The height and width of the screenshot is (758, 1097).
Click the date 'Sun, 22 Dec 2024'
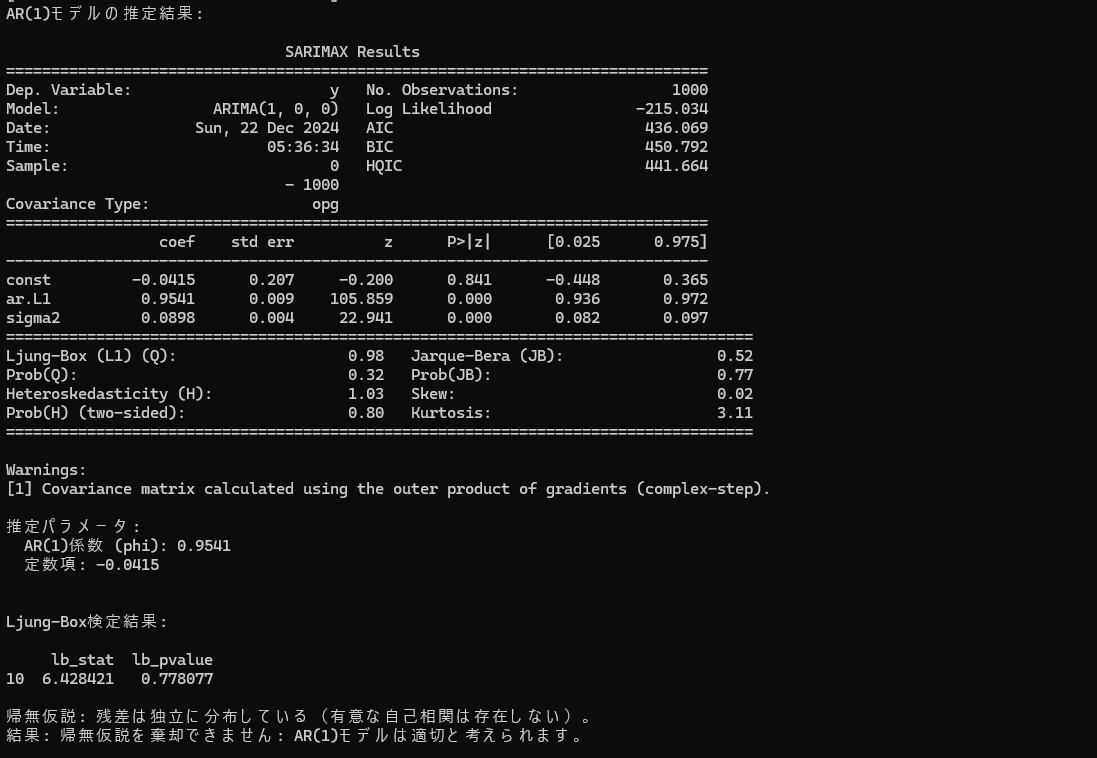[x=267, y=128]
